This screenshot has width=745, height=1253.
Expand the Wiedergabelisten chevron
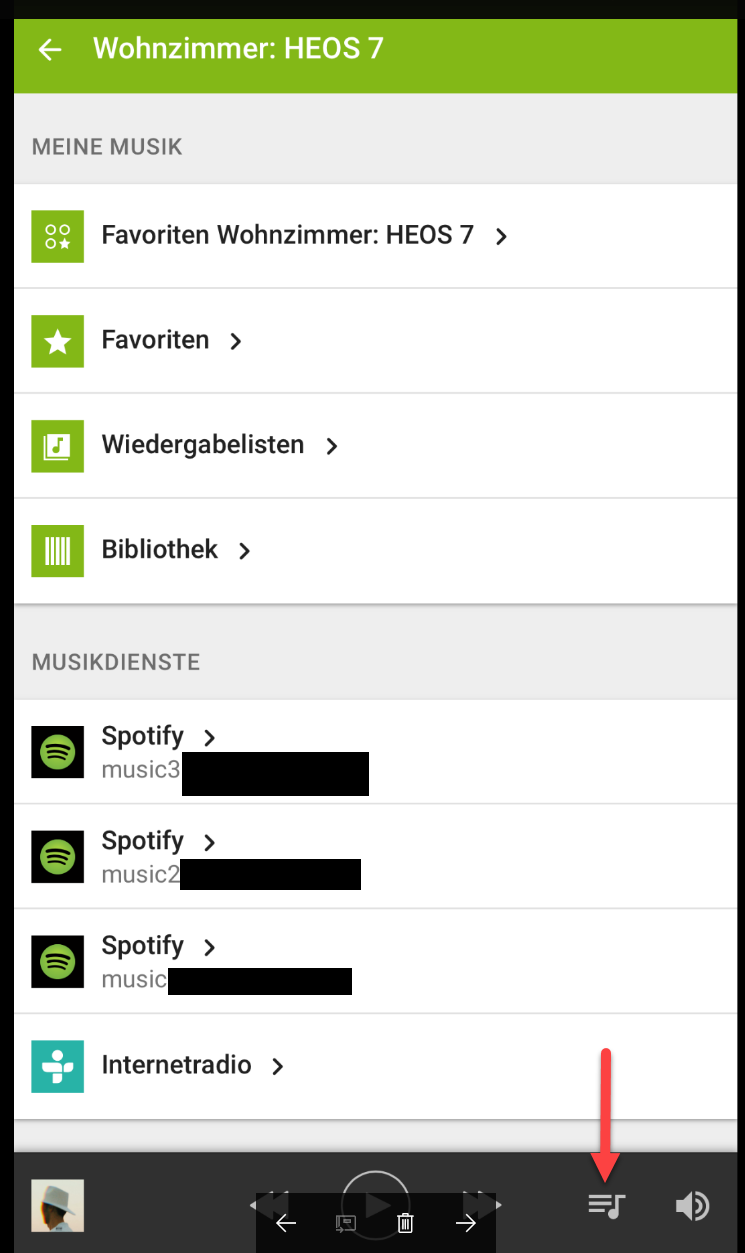[x=332, y=446]
